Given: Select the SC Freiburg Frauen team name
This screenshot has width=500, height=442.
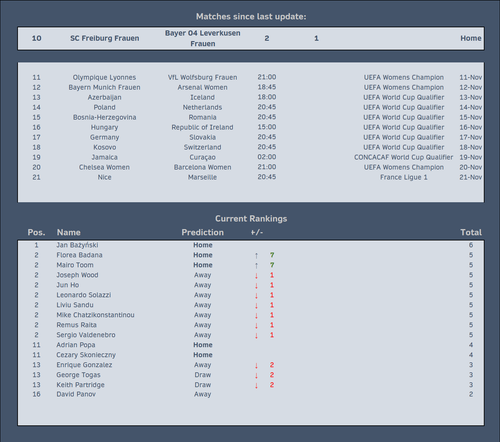Looking at the screenshot, I should pos(105,38).
